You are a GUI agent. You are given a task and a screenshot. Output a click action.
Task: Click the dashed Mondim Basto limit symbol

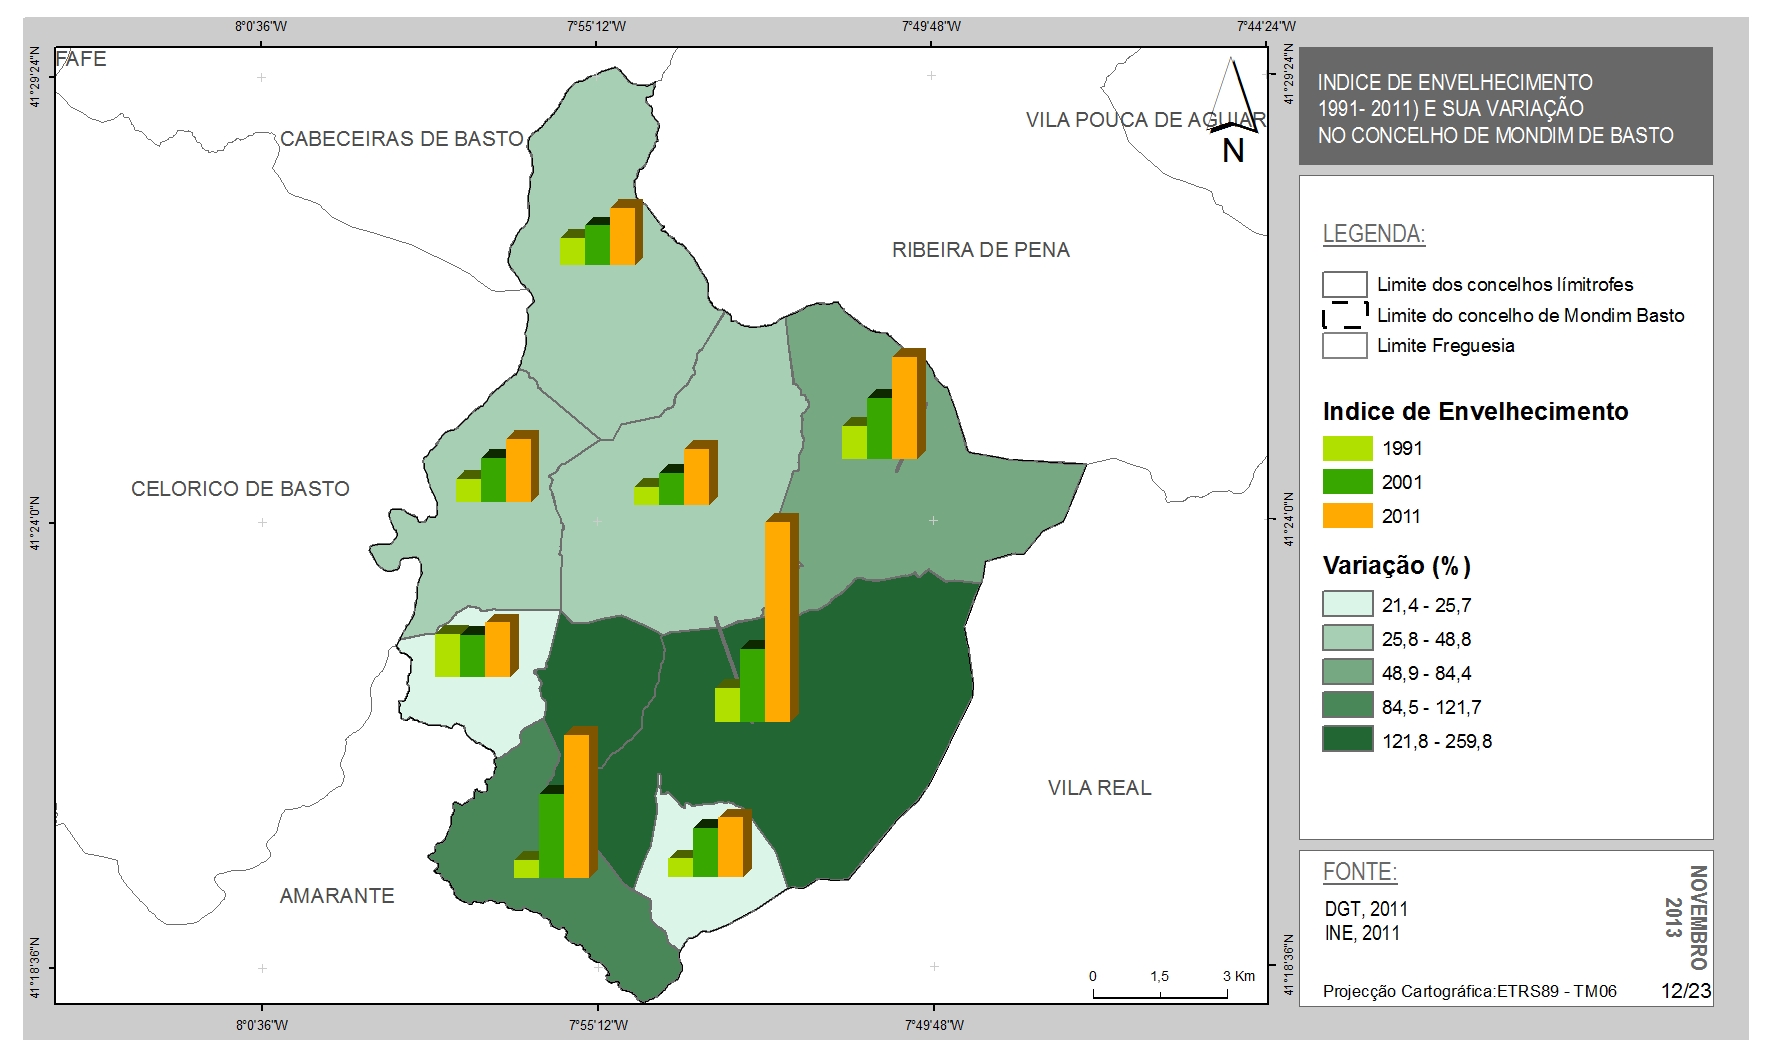[x=1345, y=315]
